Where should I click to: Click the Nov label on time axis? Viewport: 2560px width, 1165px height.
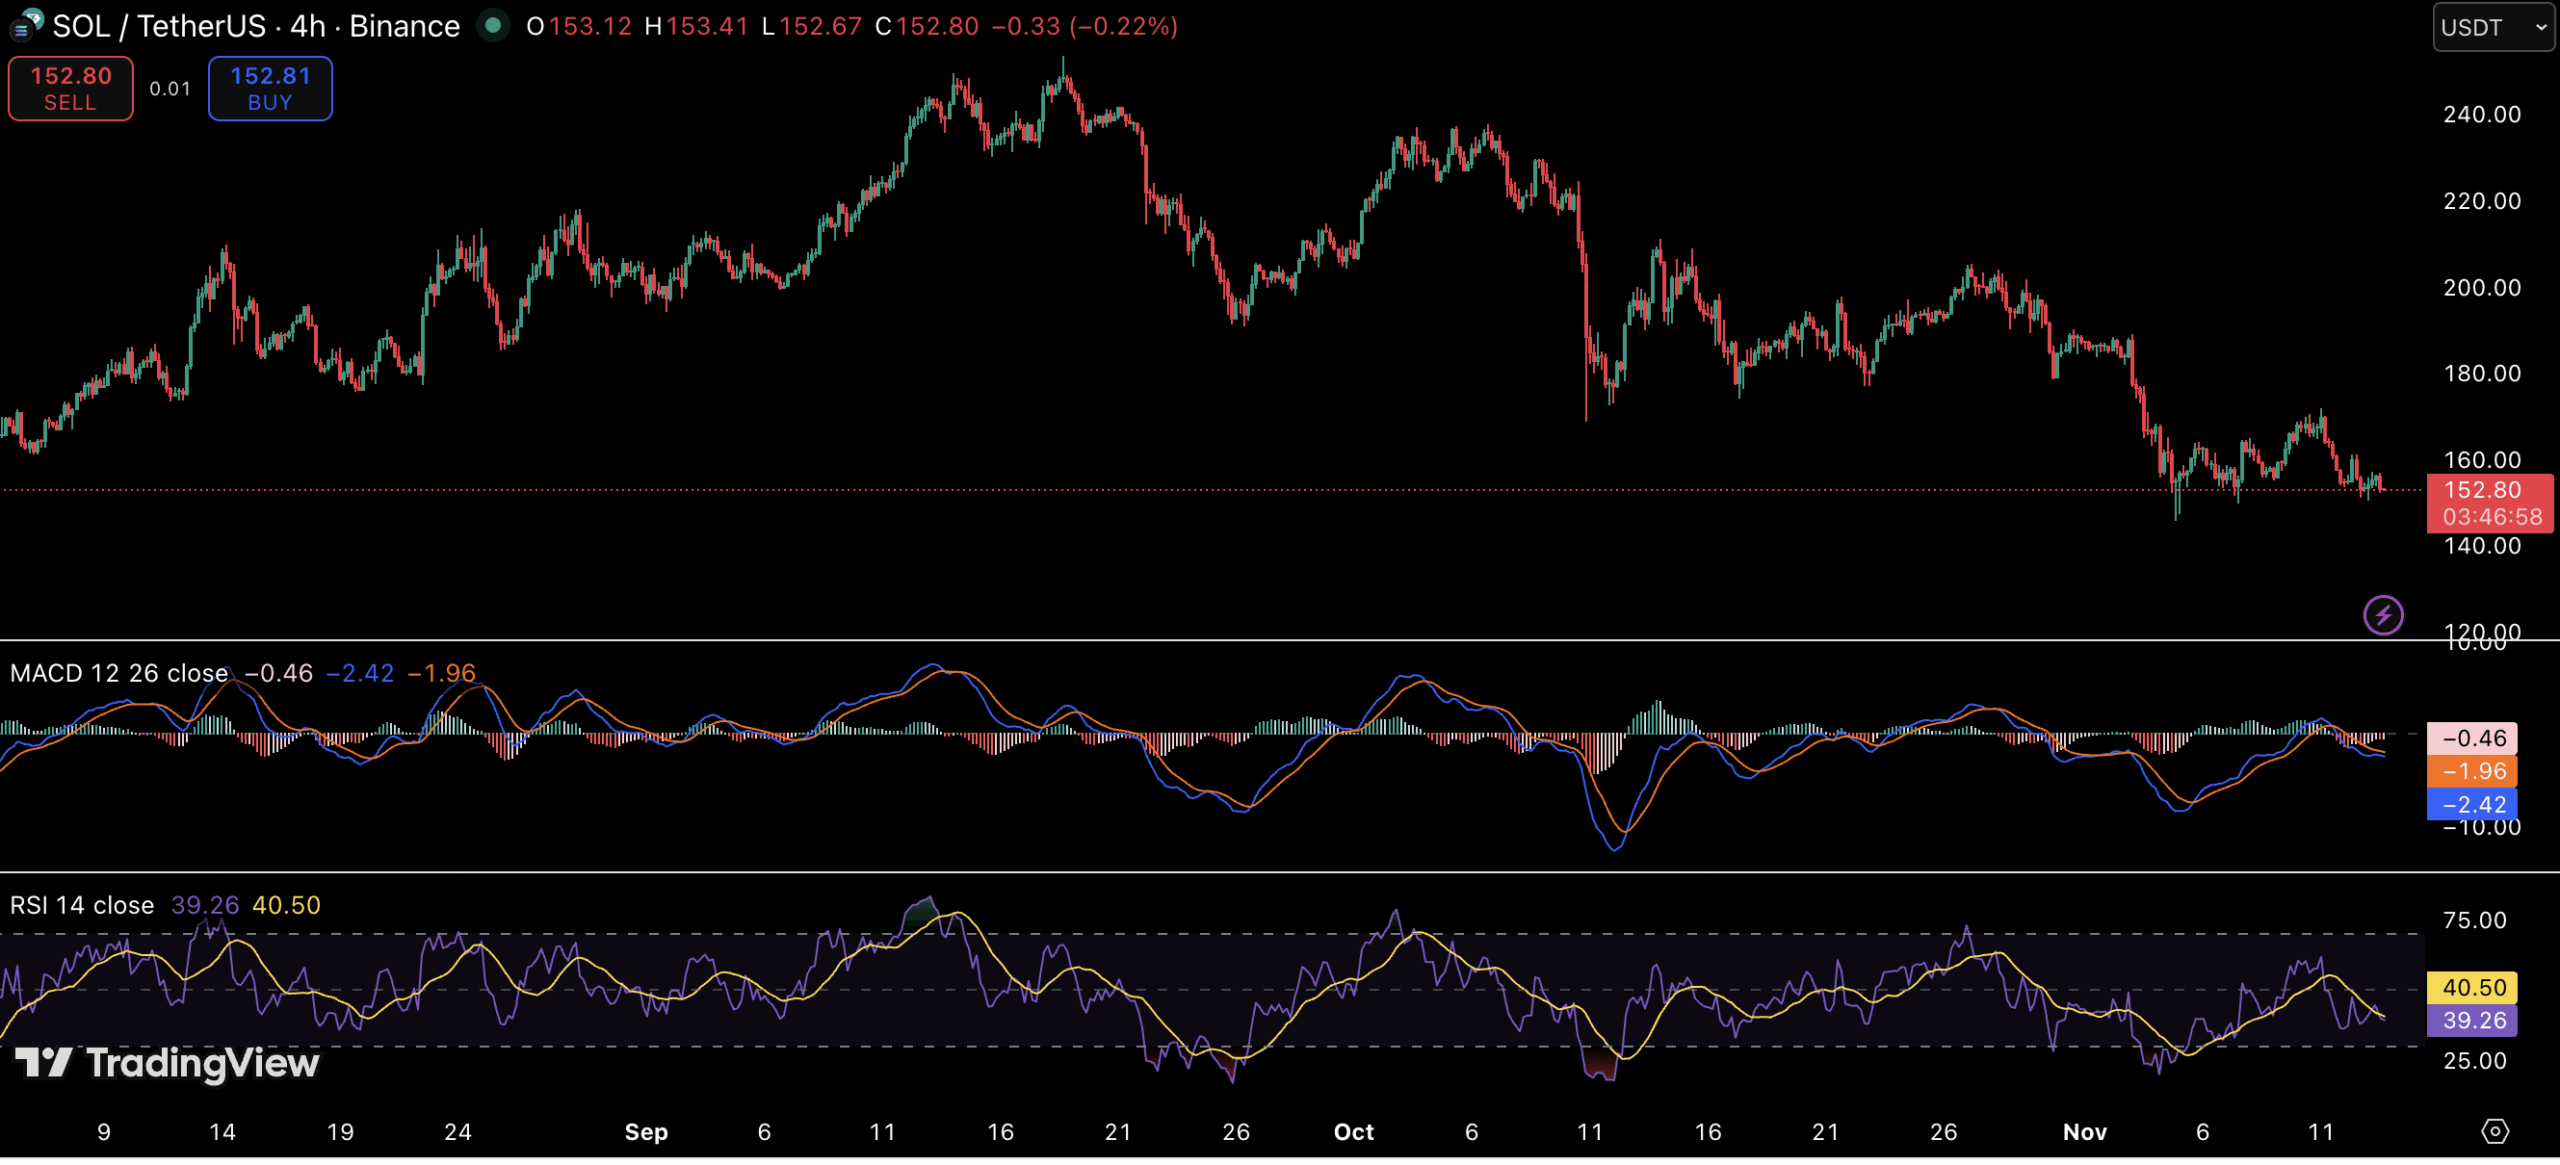pyautogui.click(x=2085, y=1133)
